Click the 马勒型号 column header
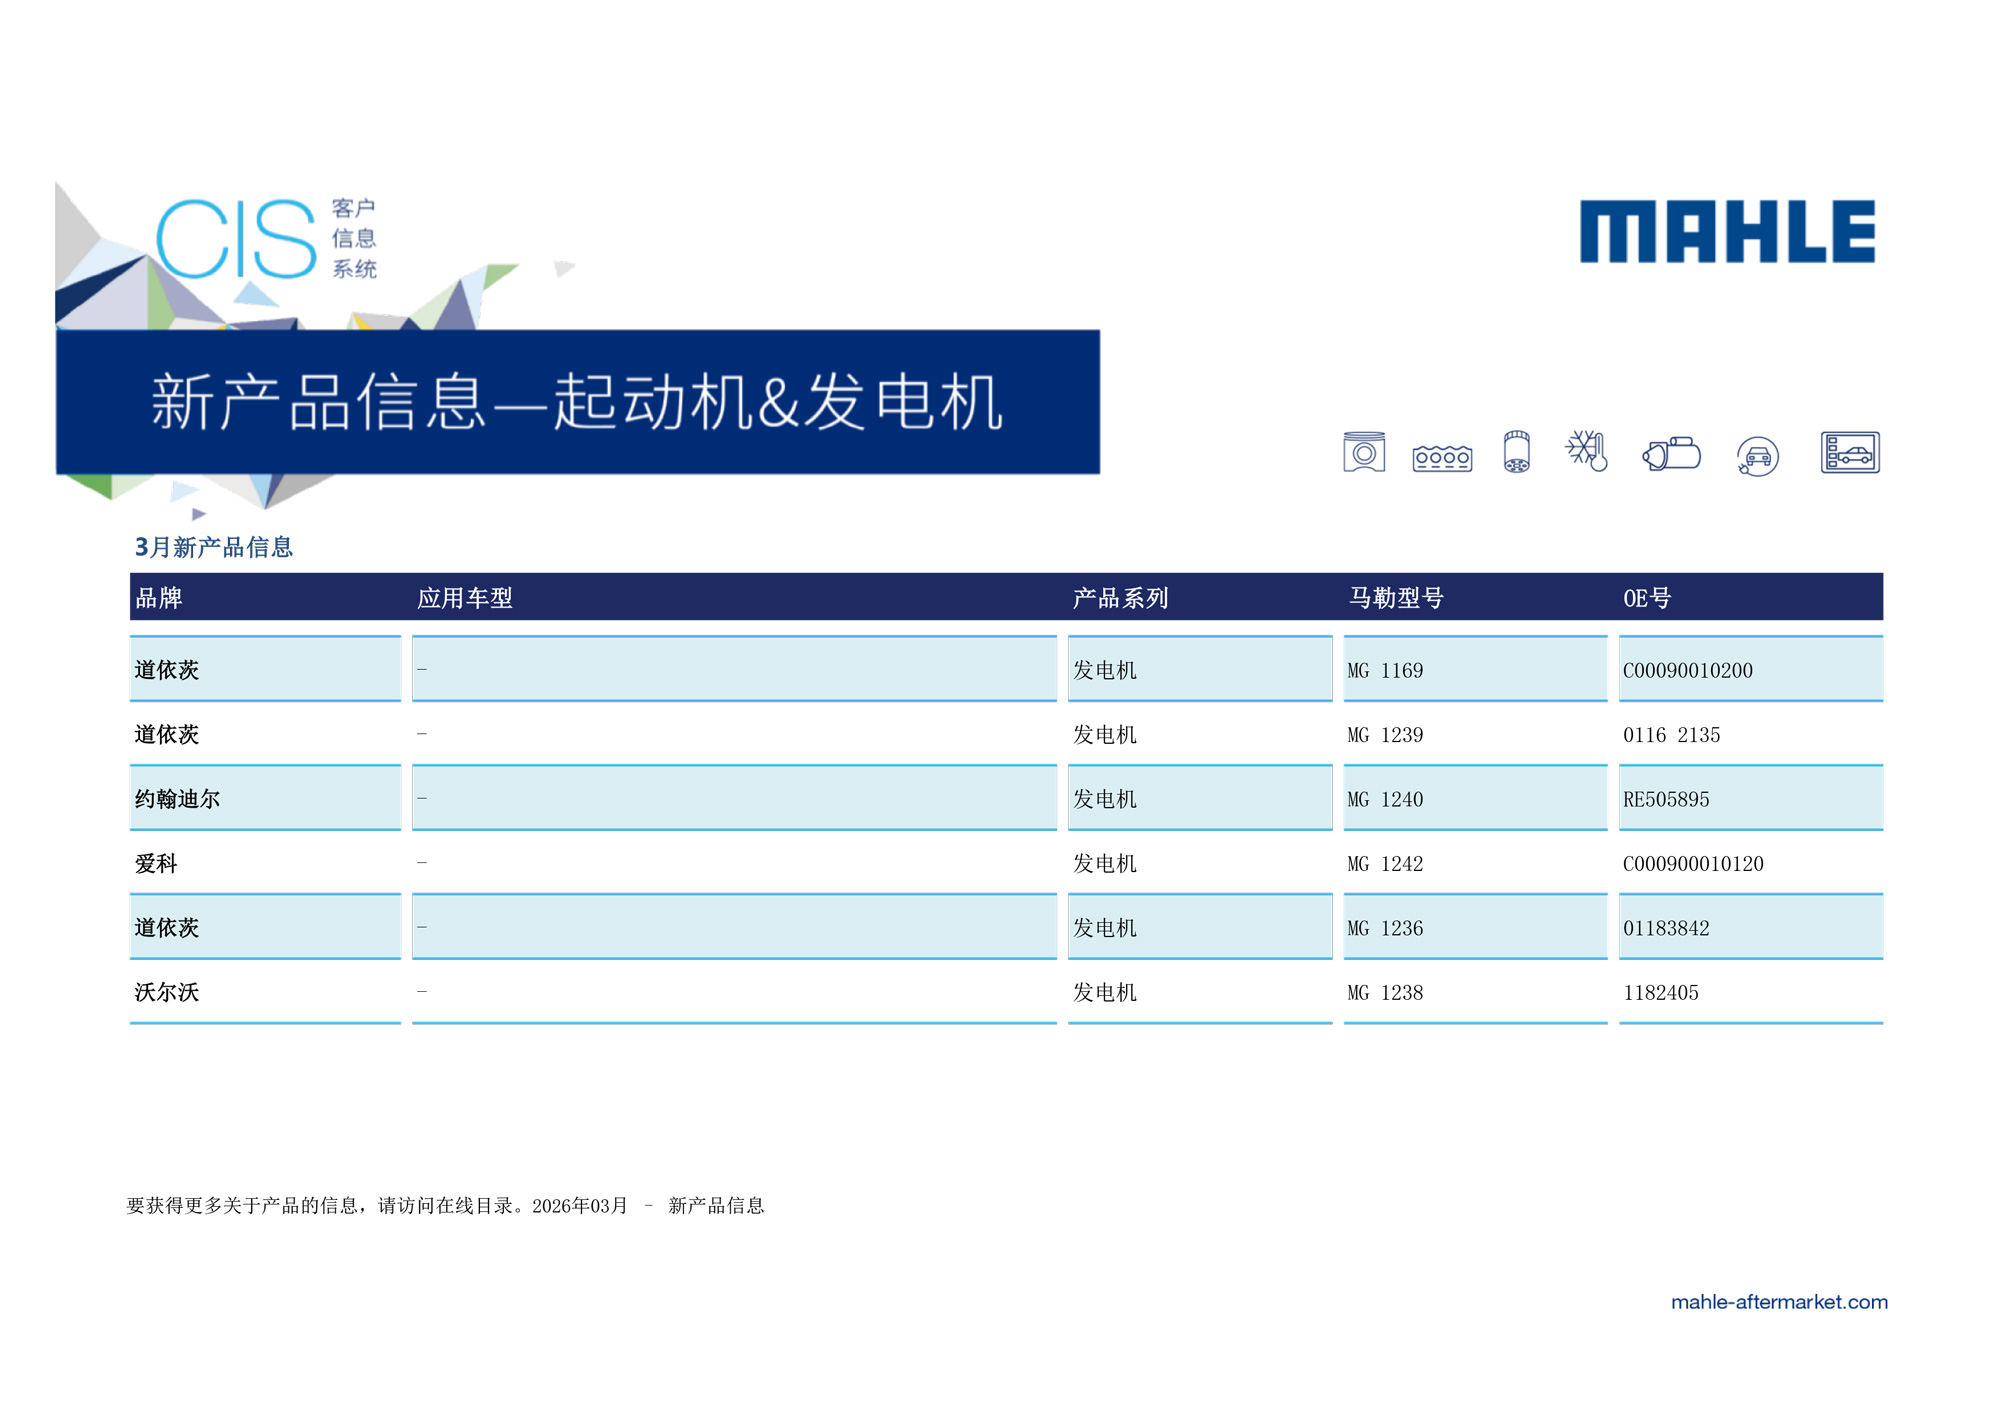This screenshot has height=1414, width=2000. 1396,598
